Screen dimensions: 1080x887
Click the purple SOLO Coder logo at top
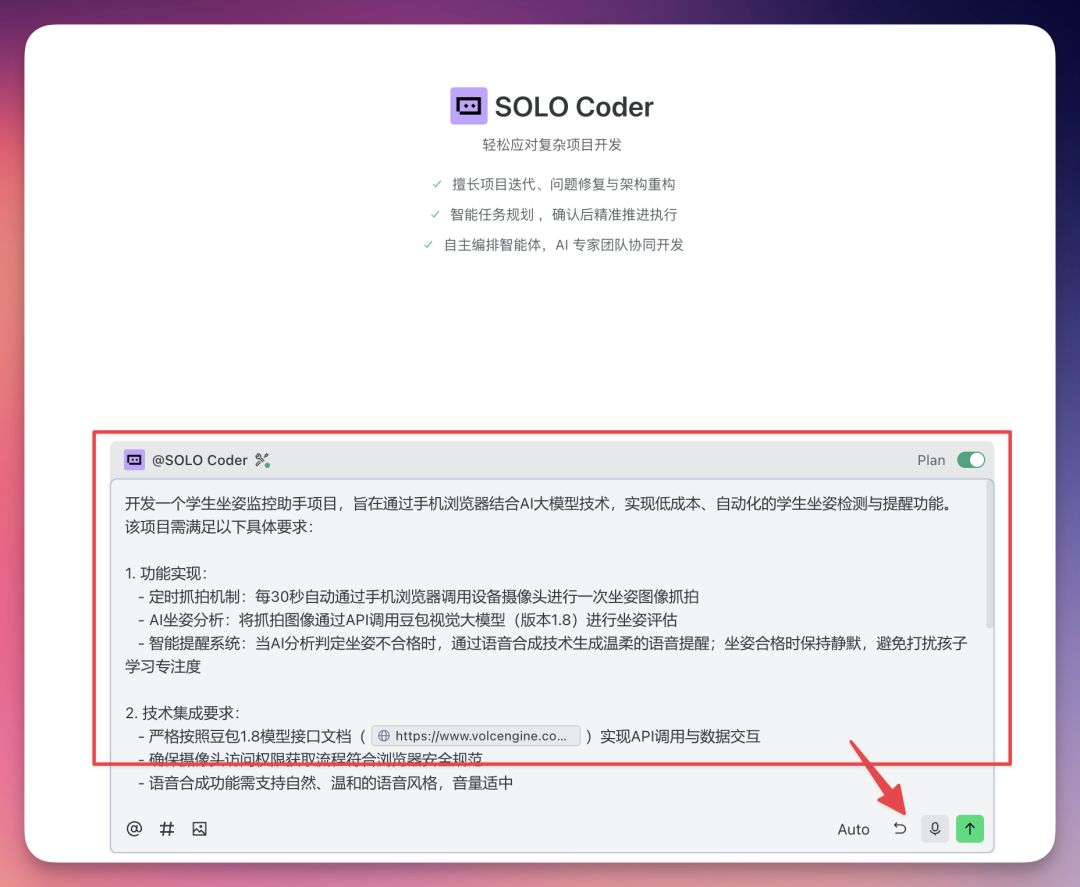coord(468,106)
